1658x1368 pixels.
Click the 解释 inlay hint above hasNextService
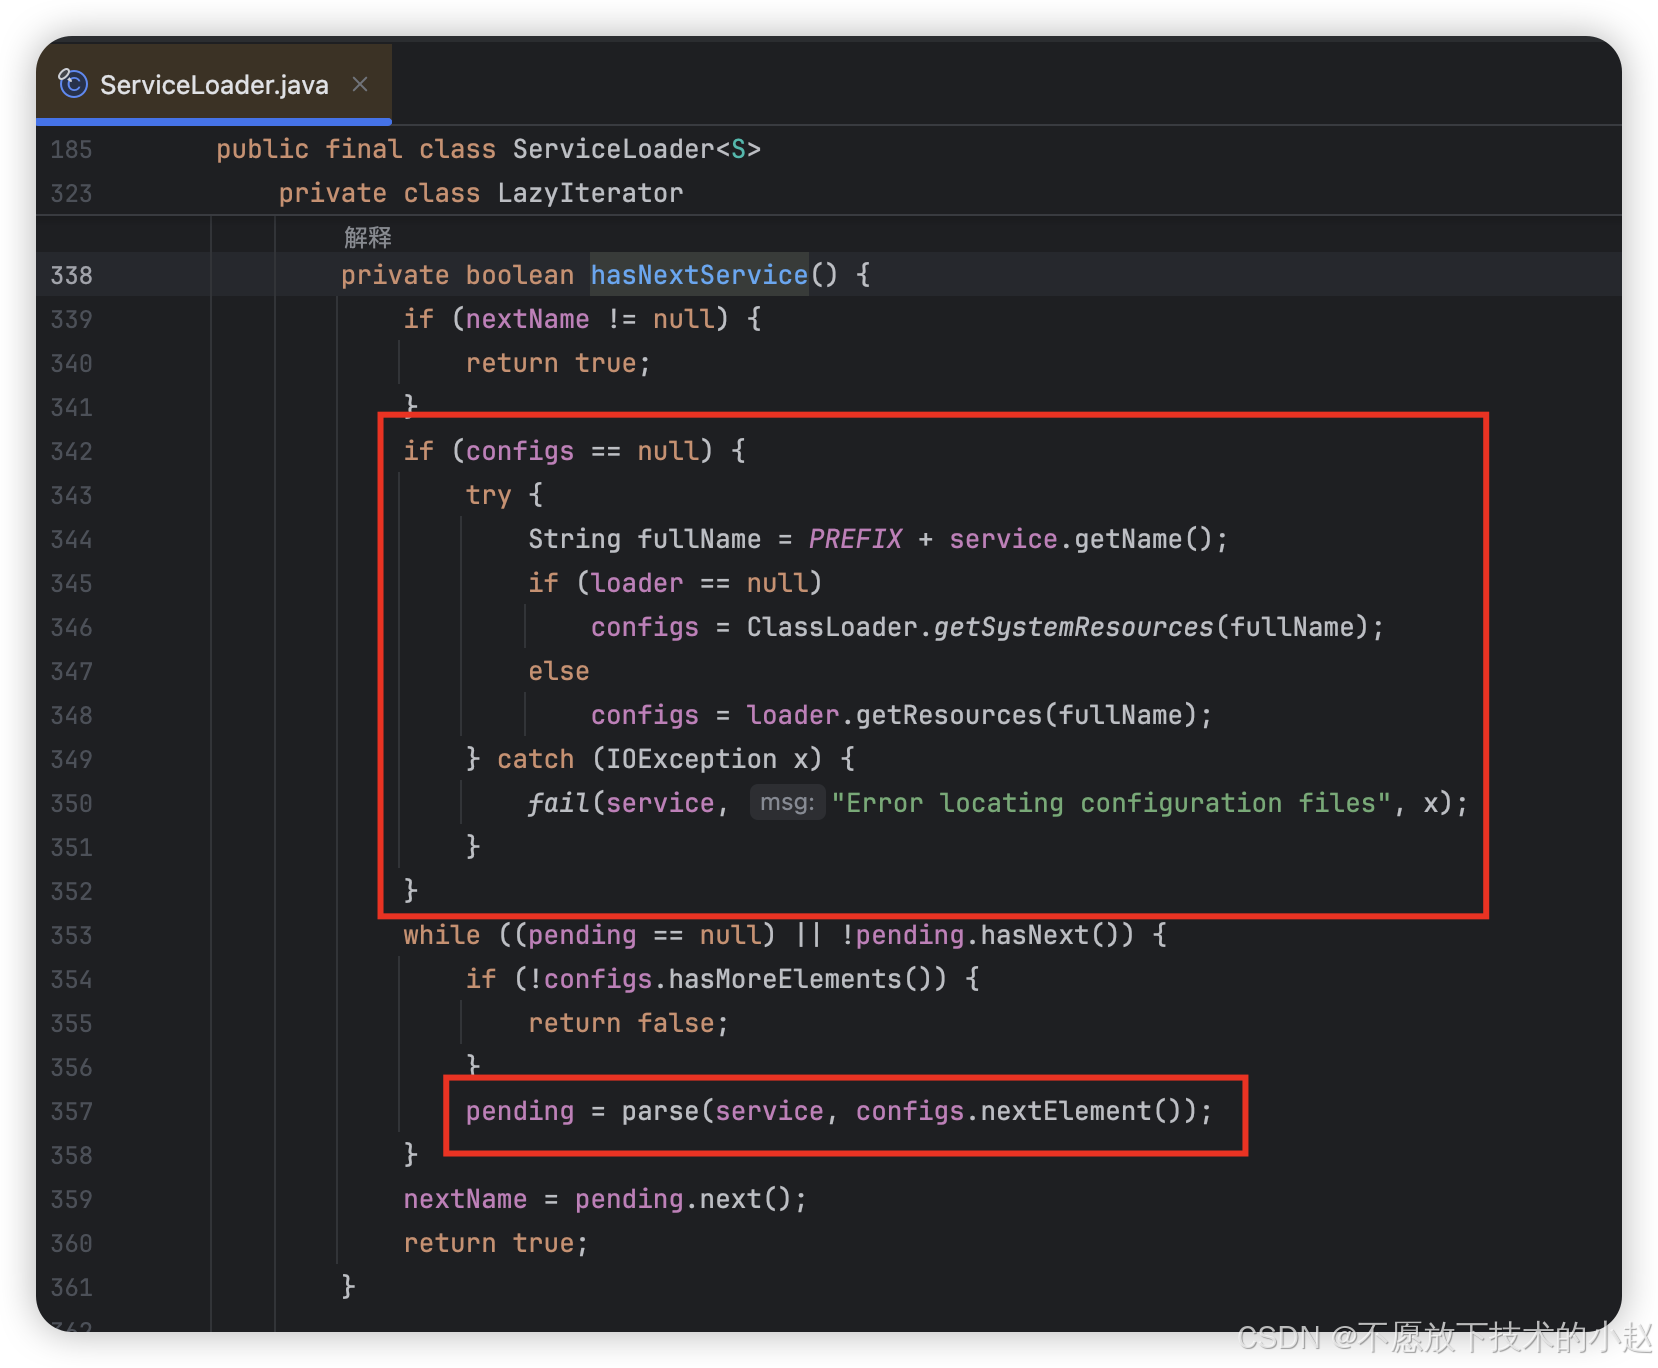[367, 237]
